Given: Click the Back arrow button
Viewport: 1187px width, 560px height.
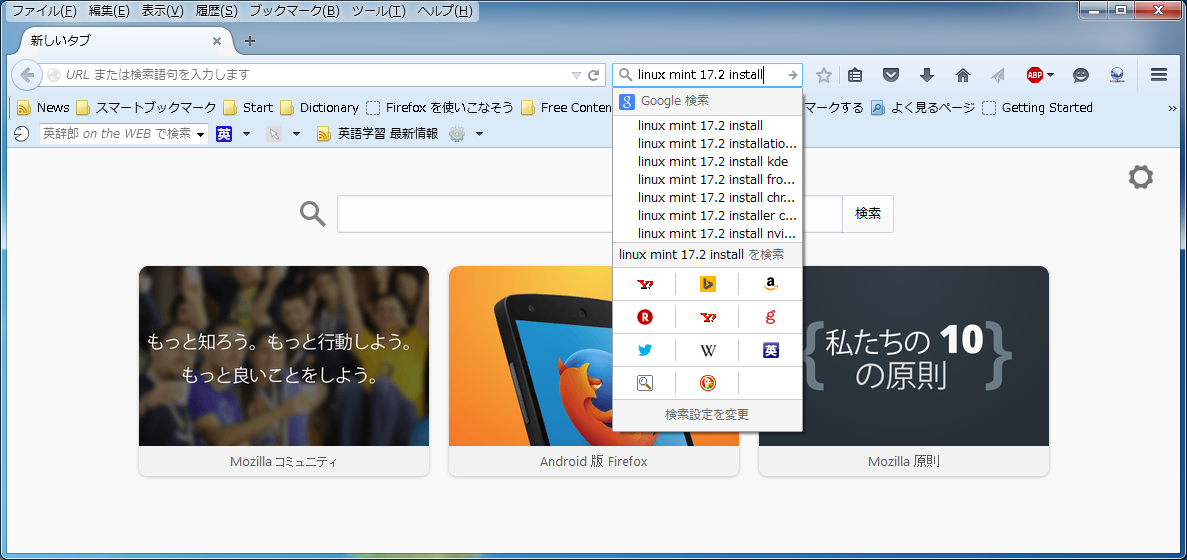Looking at the screenshot, I should pos(26,75).
